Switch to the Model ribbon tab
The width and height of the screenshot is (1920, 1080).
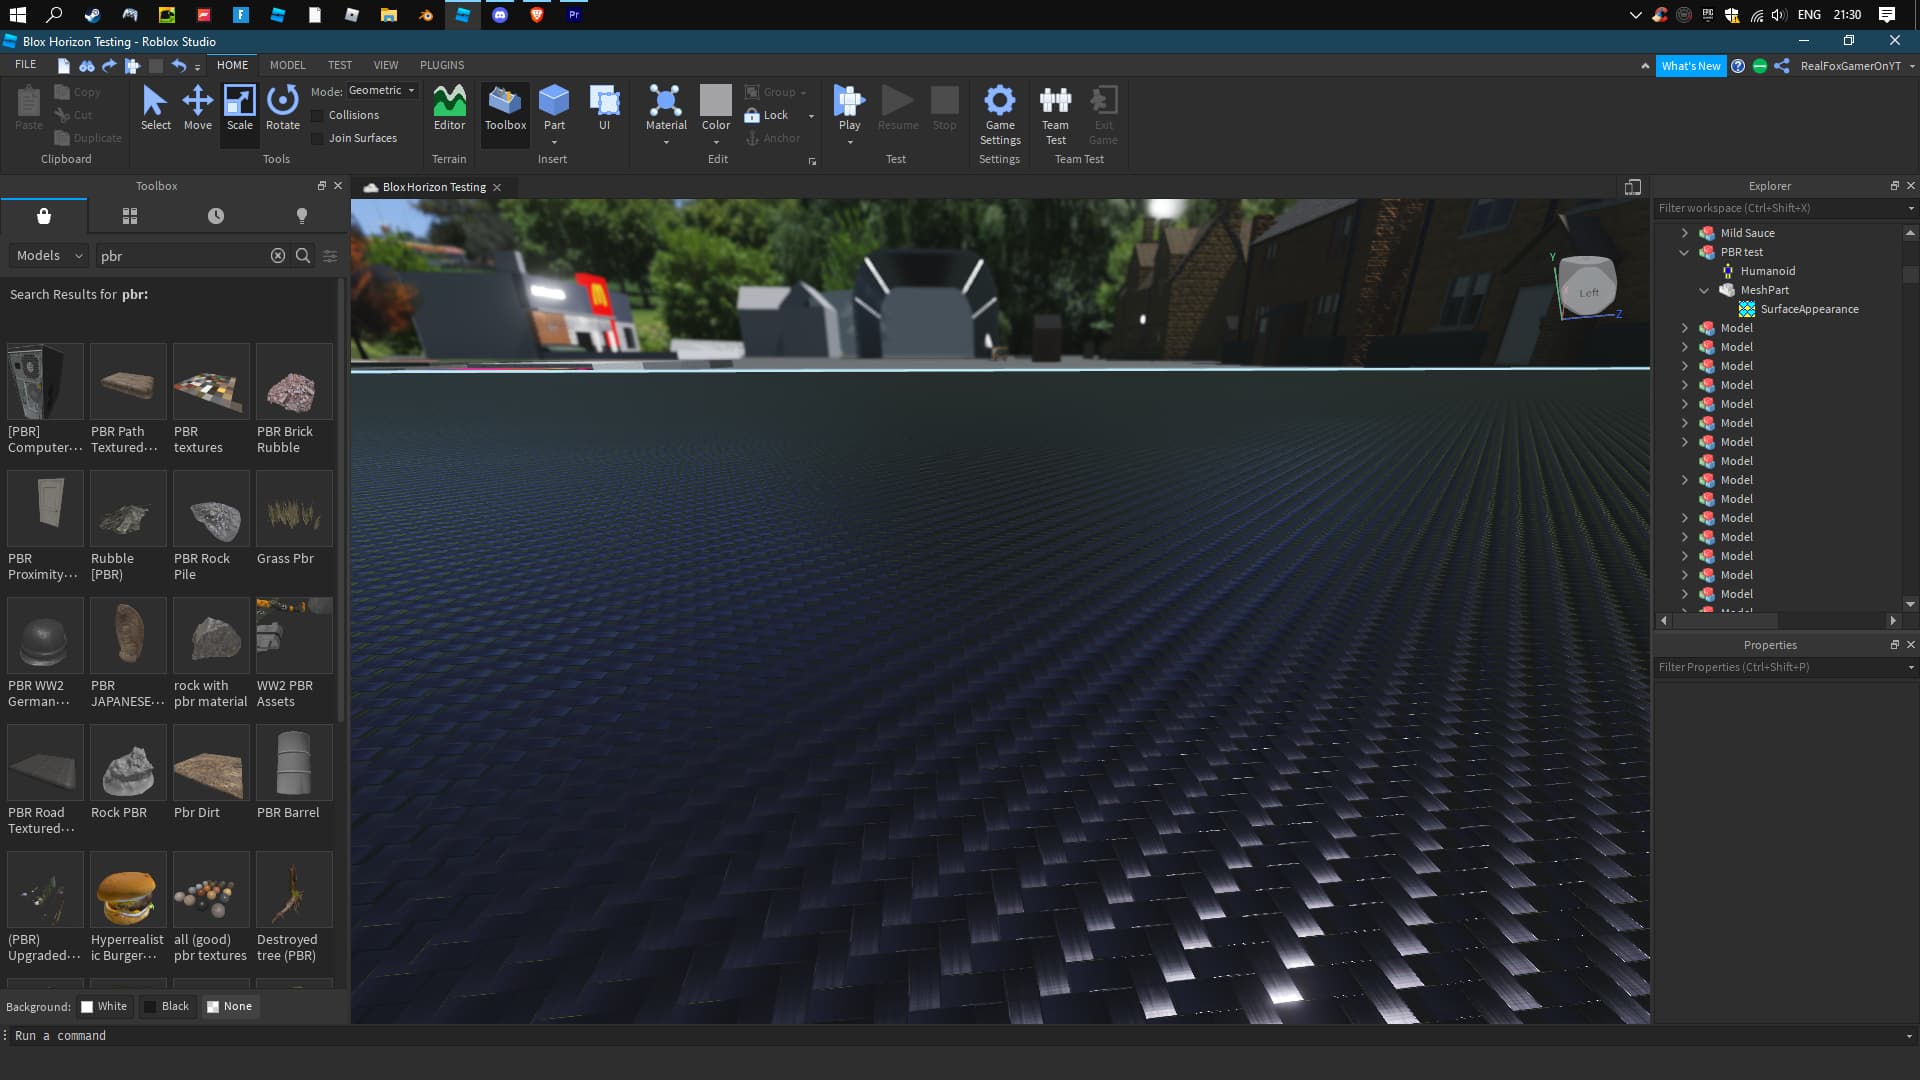coord(287,64)
